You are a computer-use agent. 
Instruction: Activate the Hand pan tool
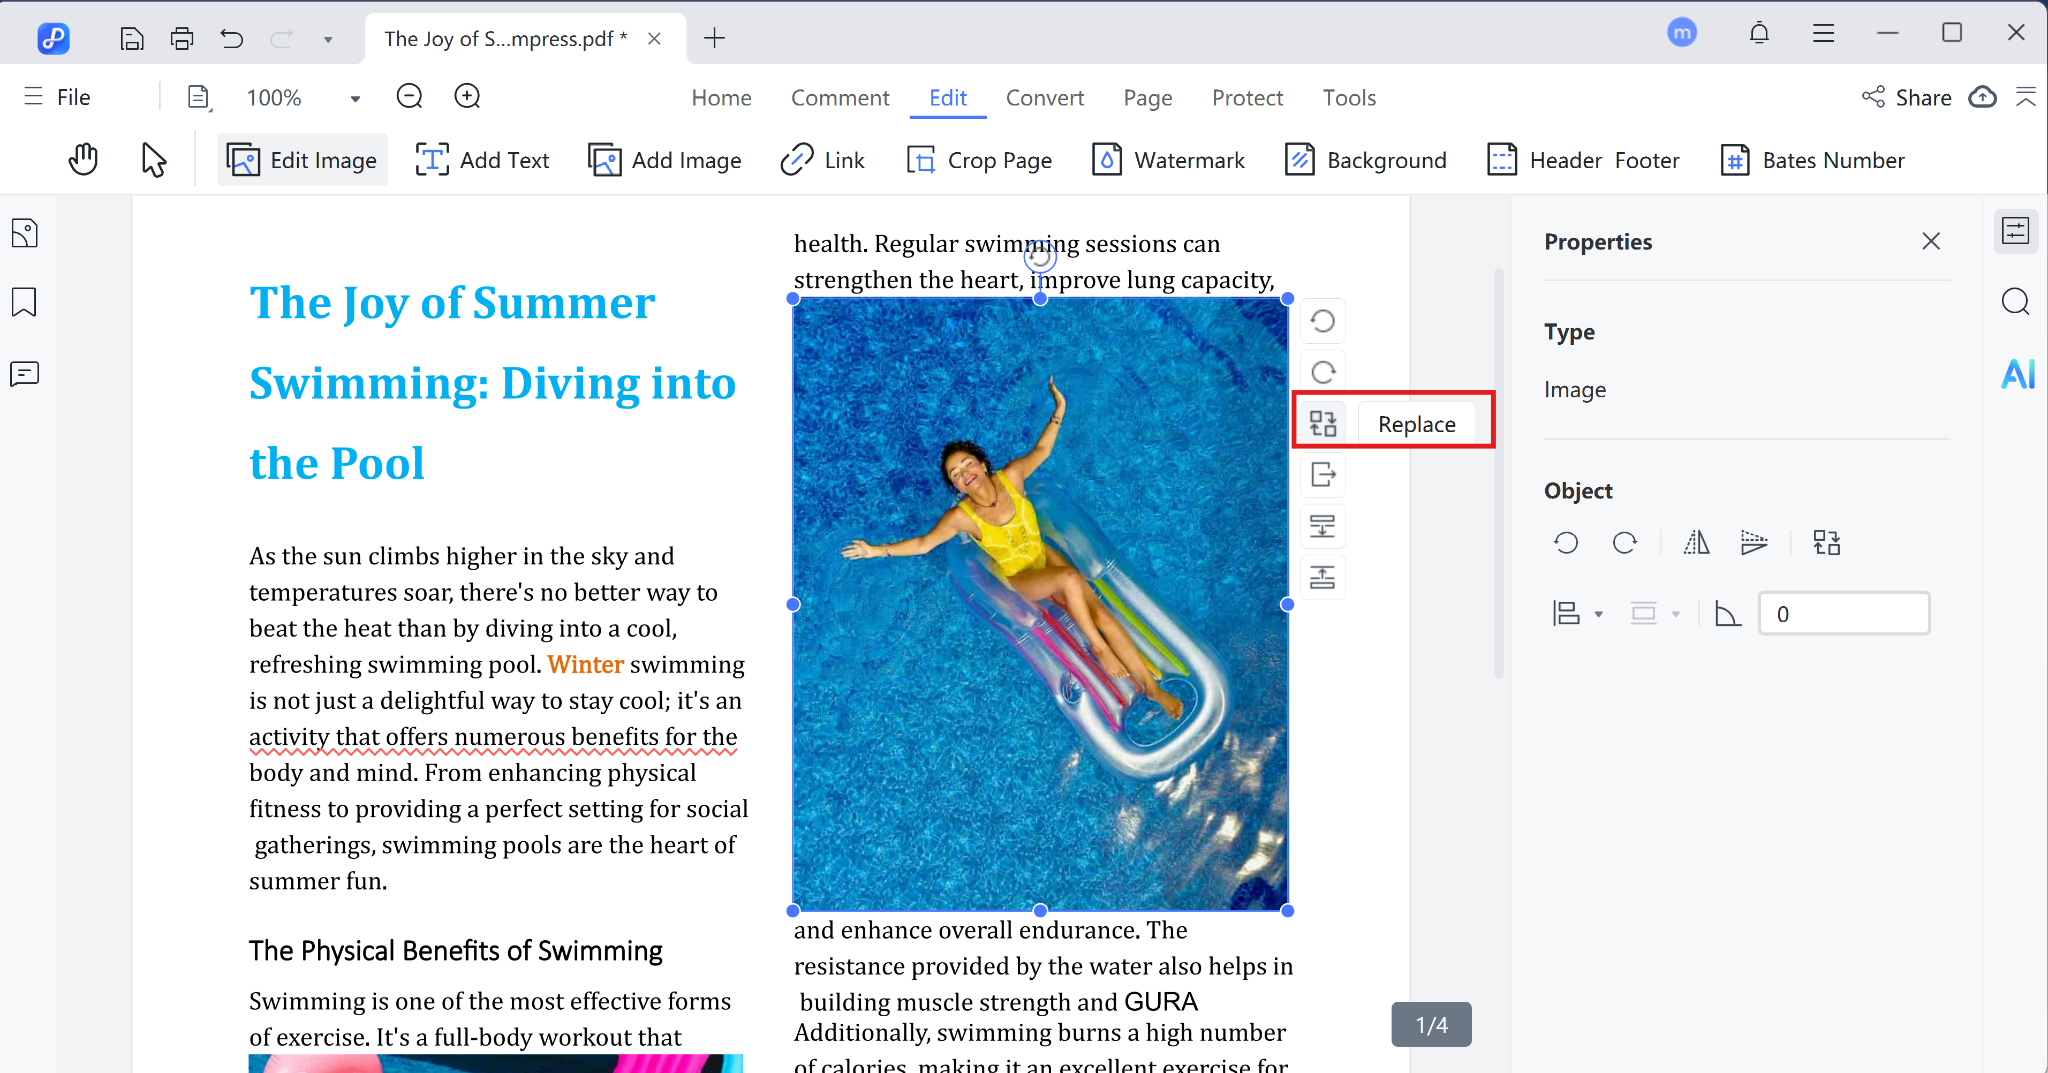[83, 158]
